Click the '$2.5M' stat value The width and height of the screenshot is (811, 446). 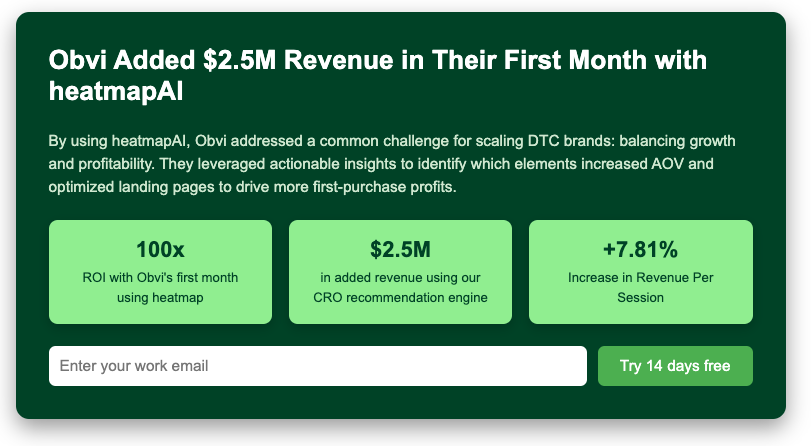pyautogui.click(x=400, y=249)
